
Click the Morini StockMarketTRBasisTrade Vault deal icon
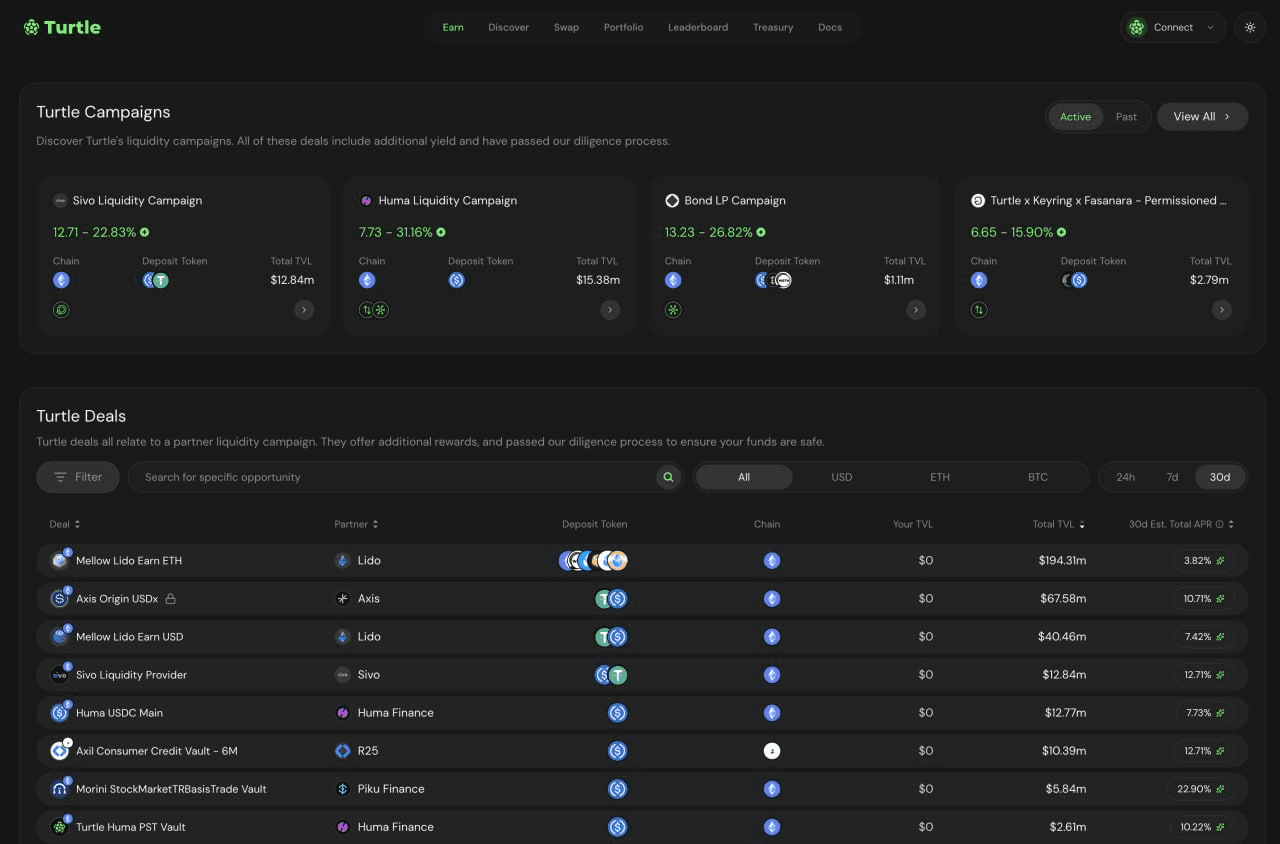60,789
